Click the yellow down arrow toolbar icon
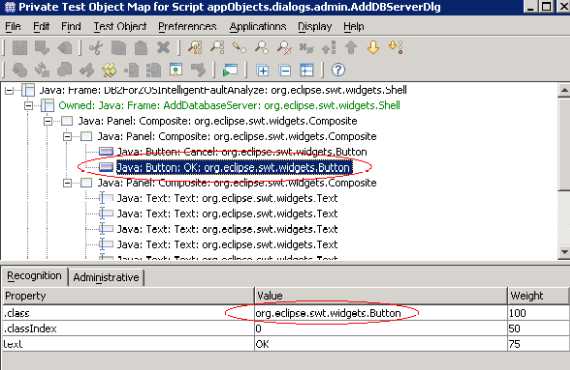The width and height of the screenshot is (570, 370). click(373, 48)
